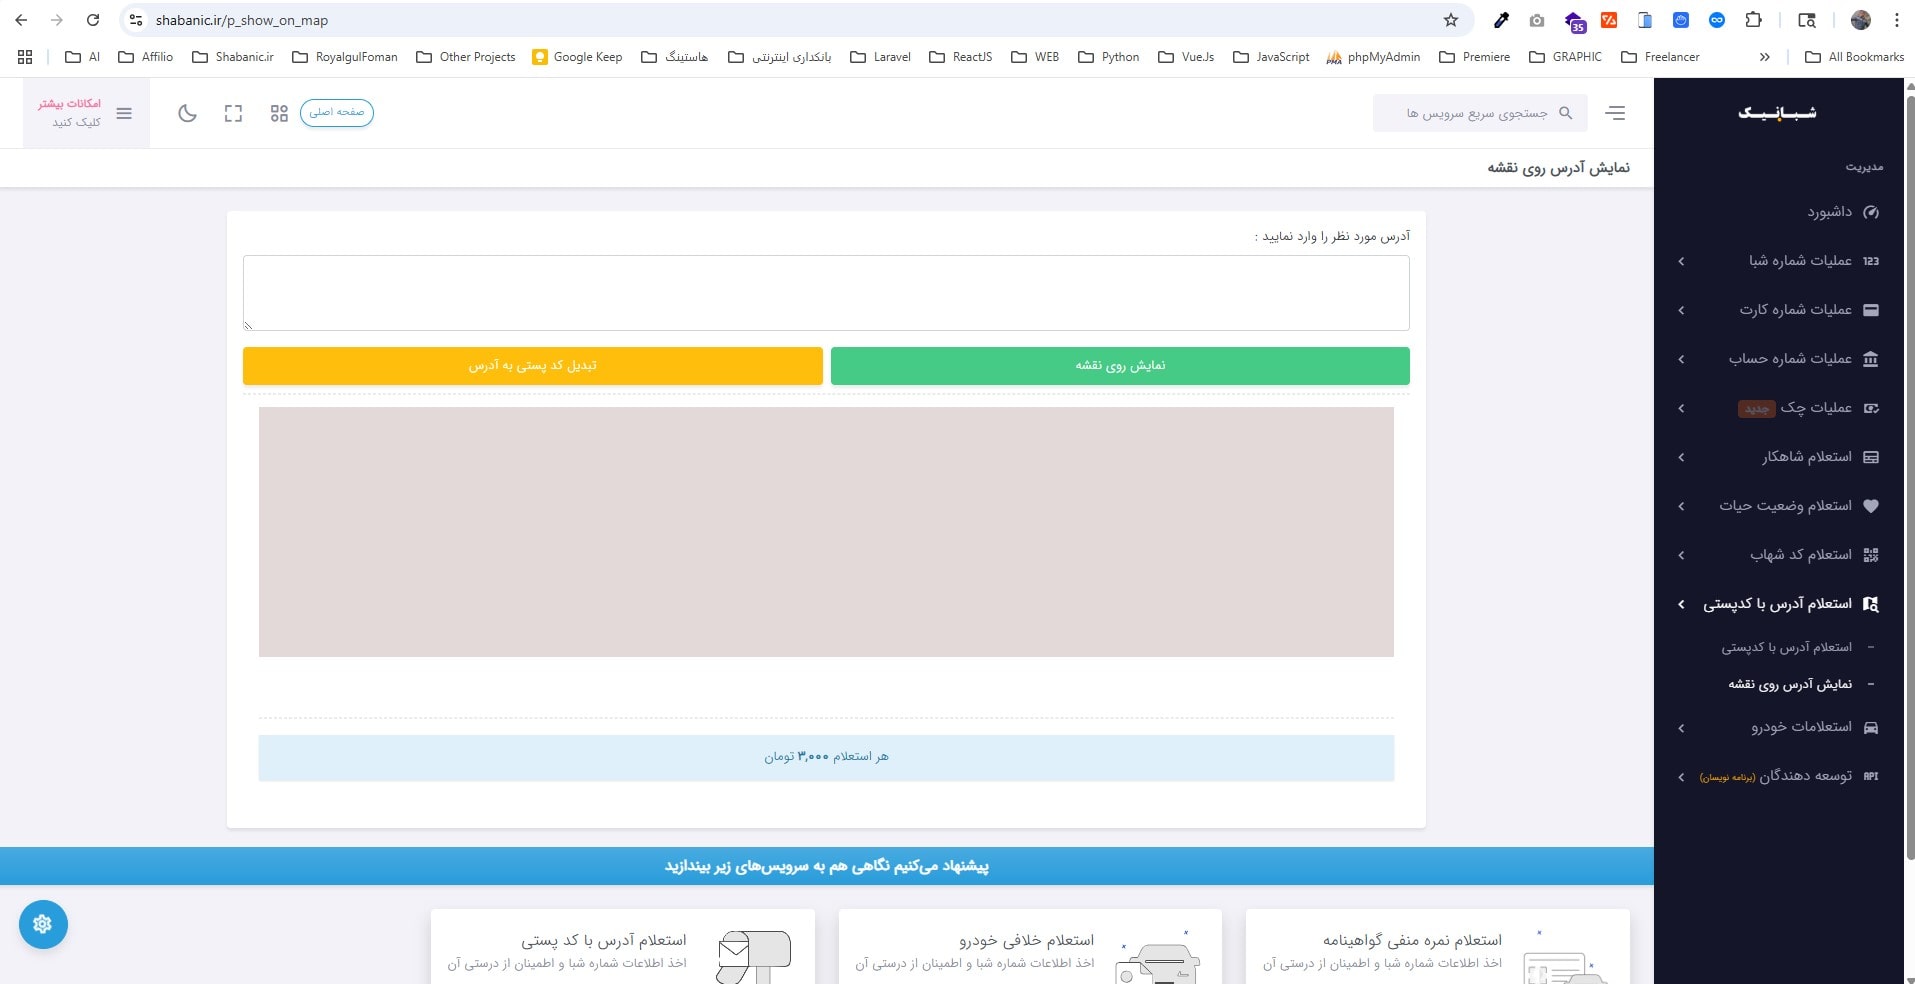Expand استعلام شاهکار menu
Screen dimensions: 1915x984
[x=1780, y=457]
